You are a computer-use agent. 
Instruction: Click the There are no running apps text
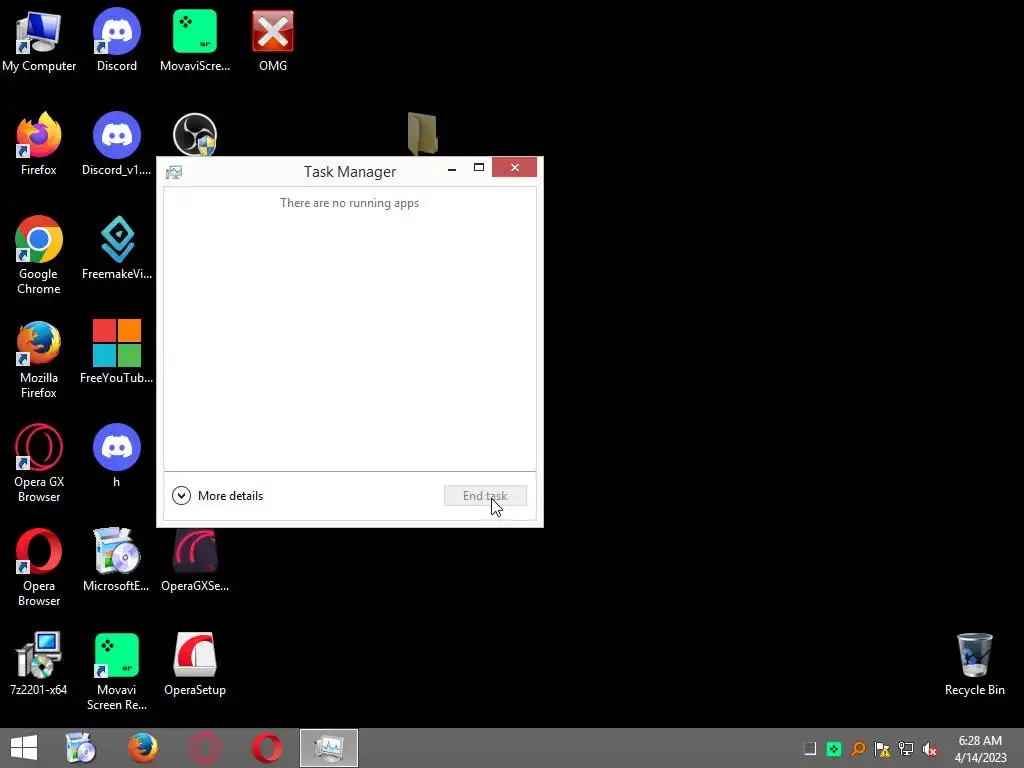click(x=349, y=203)
